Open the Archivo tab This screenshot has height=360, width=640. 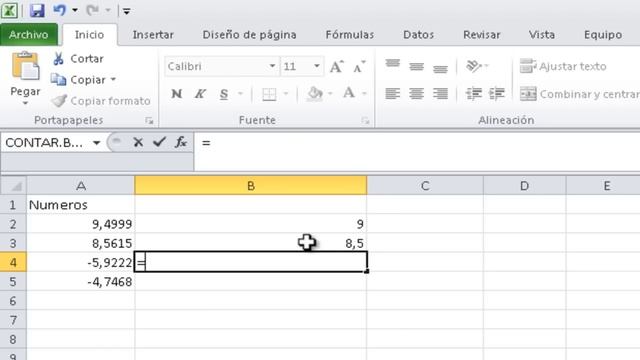(29, 35)
